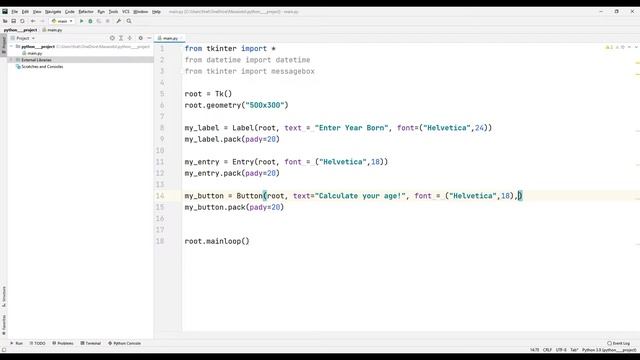The height and width of the screenshot is (360, 640).
Task: Toggle the Favorites tool window side tab
Action: pos(4,324)
